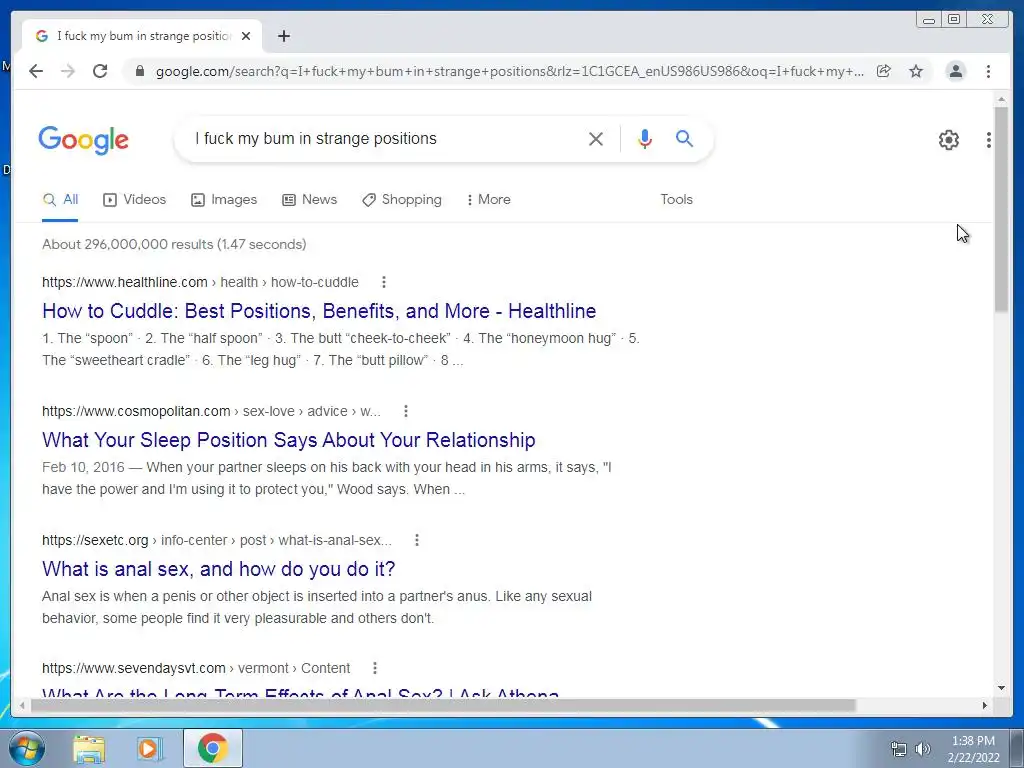1024x768 pixels.
Task: Open the search Tools options
Action: point(677,200)
